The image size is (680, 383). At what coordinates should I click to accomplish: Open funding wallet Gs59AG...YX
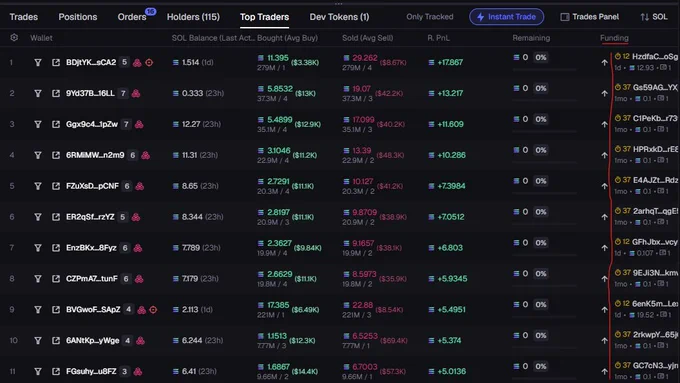point(655,87)
